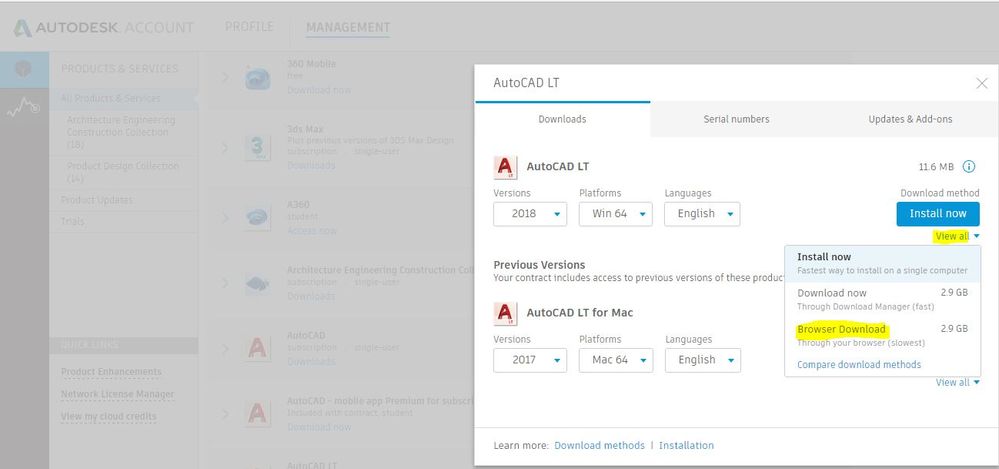
Task: Click the A360 cloud product icon
Action: (x=257, y=218)
